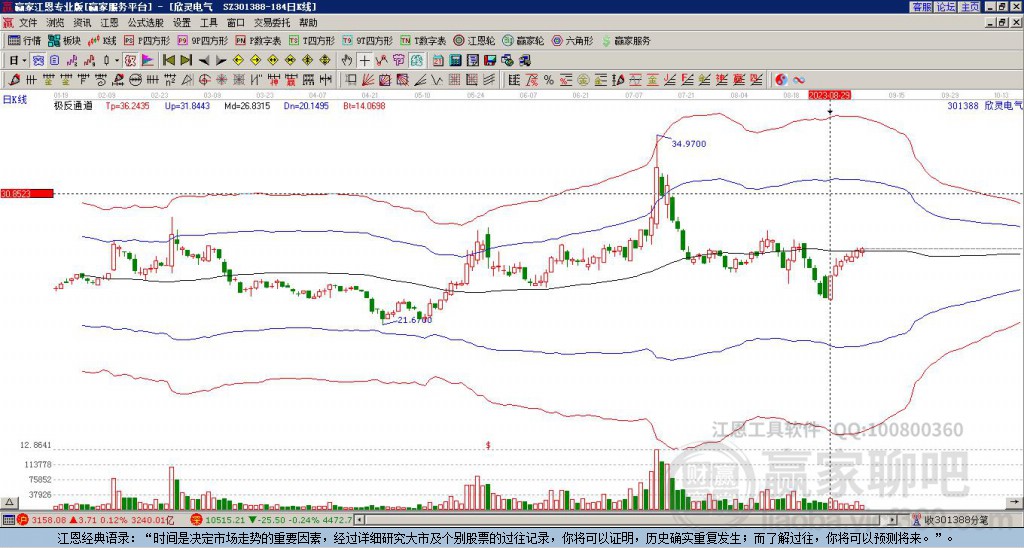The height and width of the screenshot is (548, 1024).
Task: Click the horizontal scrollbar right arrow
Action: [x=893, y=520]
